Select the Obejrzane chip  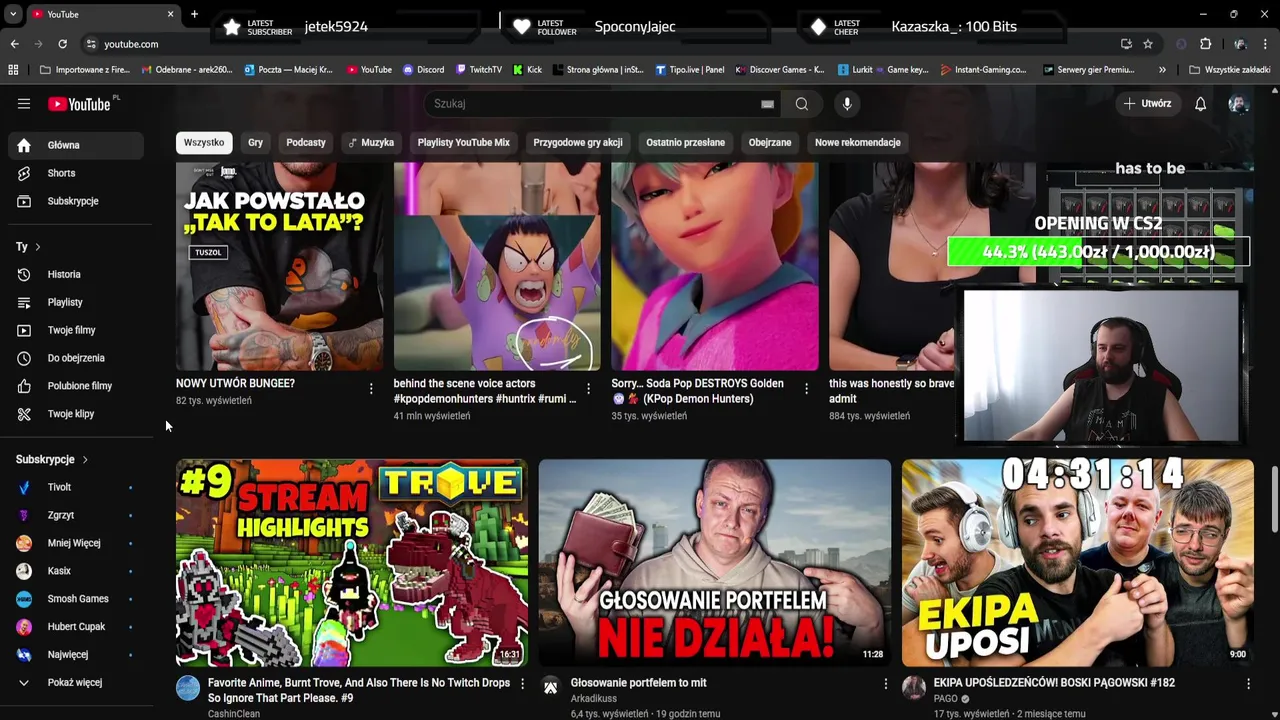(x=770, y=143)
